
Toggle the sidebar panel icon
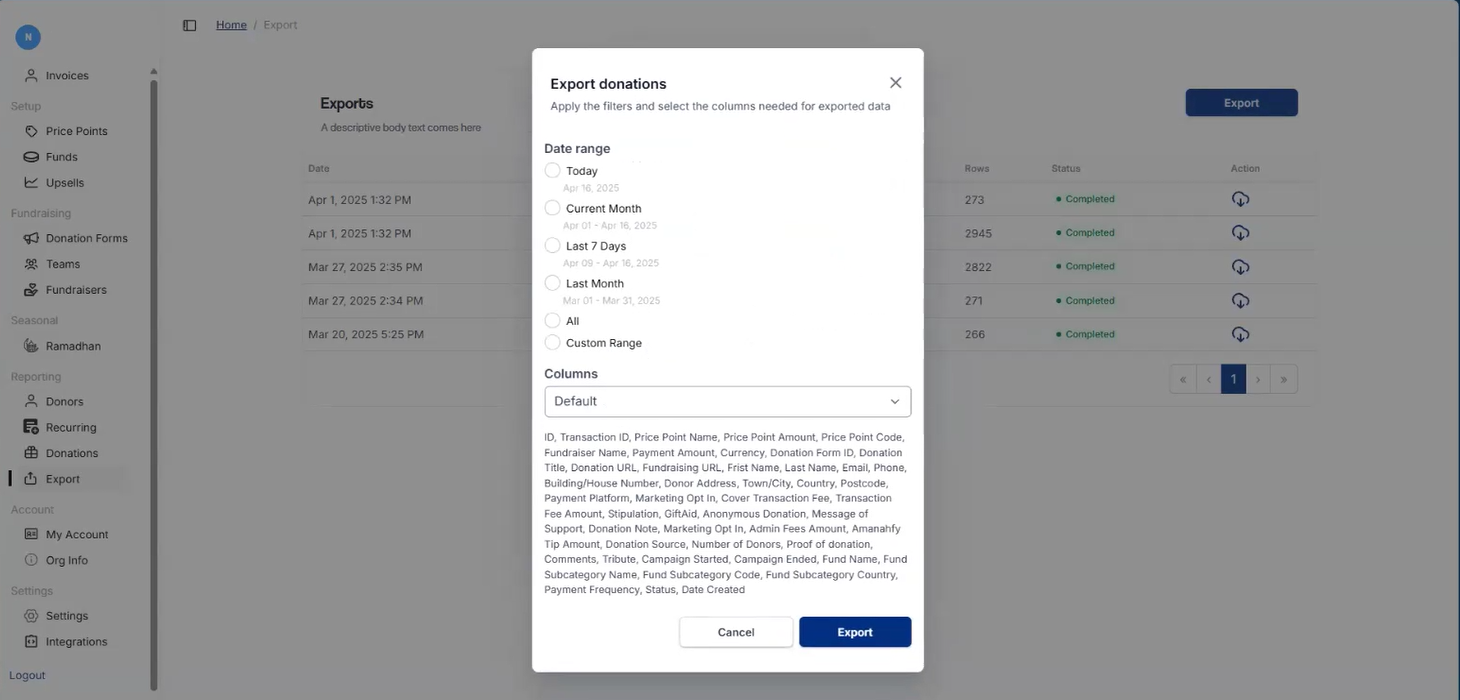coord(189,25)
